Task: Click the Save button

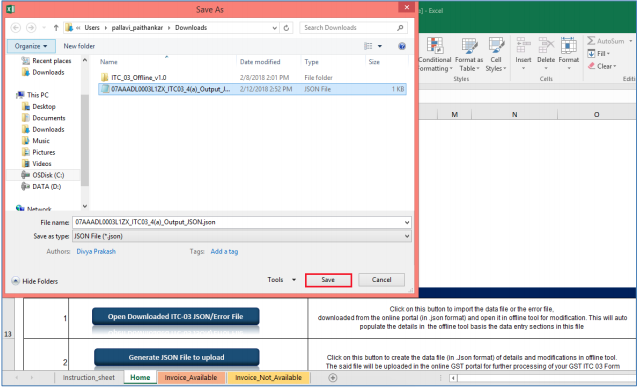Action: point(328,280)
